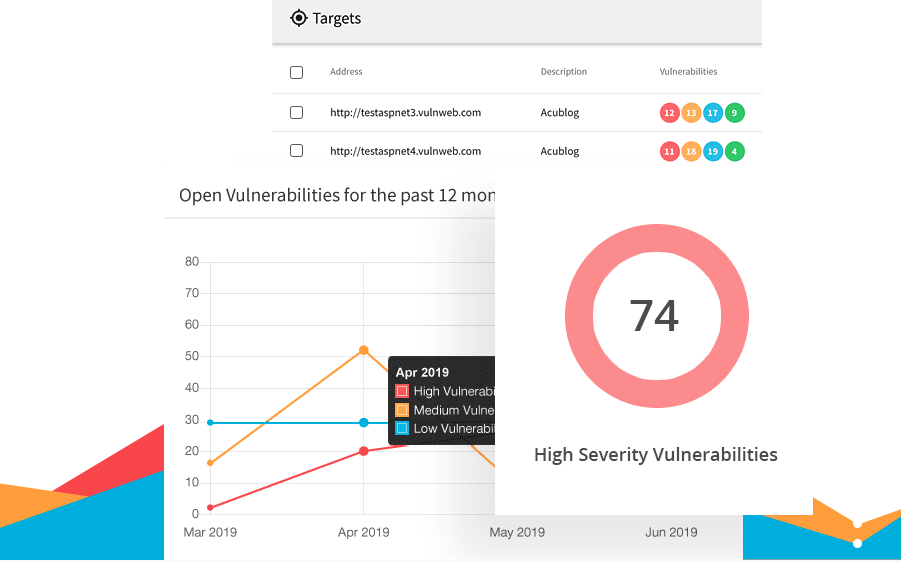
Task: Check the box for testaspnet3.vulnweb.com
Action: [296, 113]
